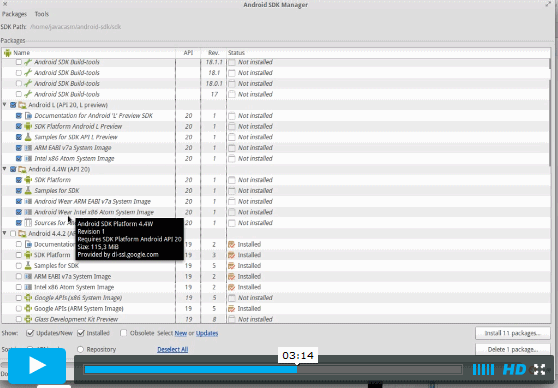Click the wrench icon of Build-tools 18.0.1

click(x=28, y=83)
